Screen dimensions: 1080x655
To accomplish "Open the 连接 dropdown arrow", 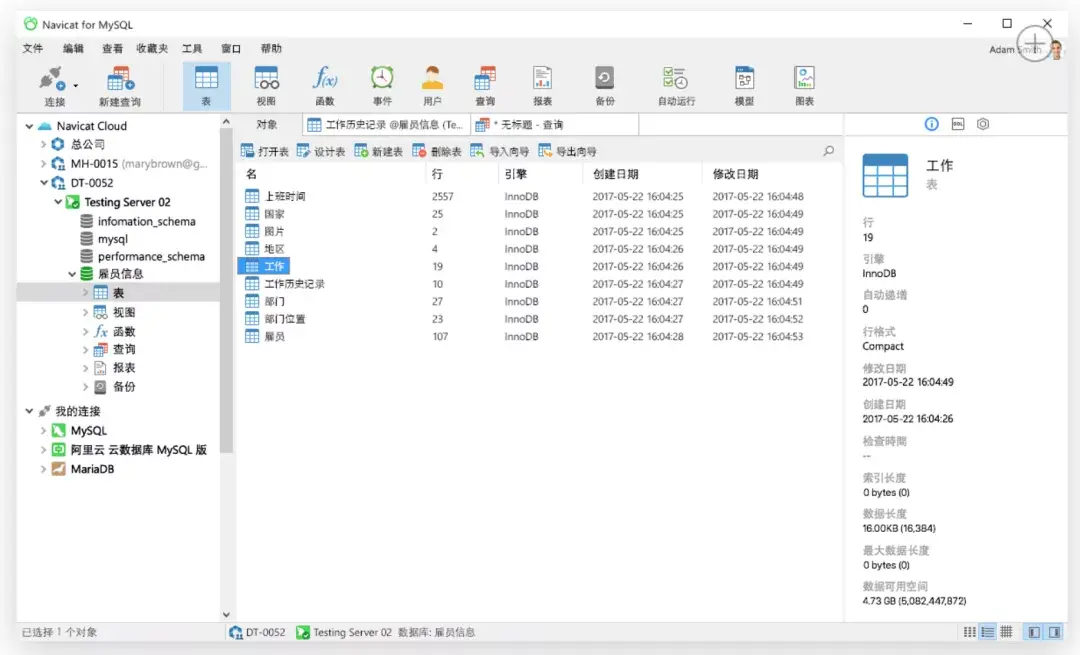I will pos(76,86).
